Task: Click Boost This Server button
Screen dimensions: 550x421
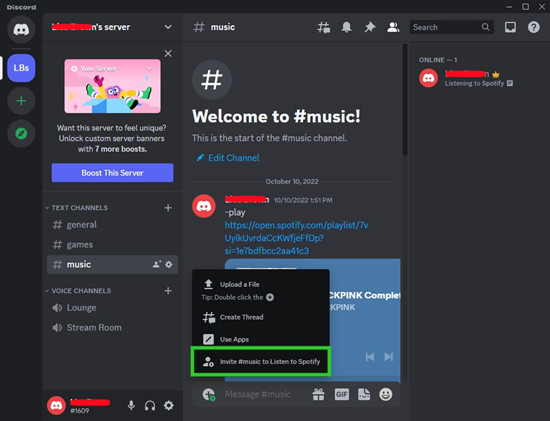Action: coord(113,173)
